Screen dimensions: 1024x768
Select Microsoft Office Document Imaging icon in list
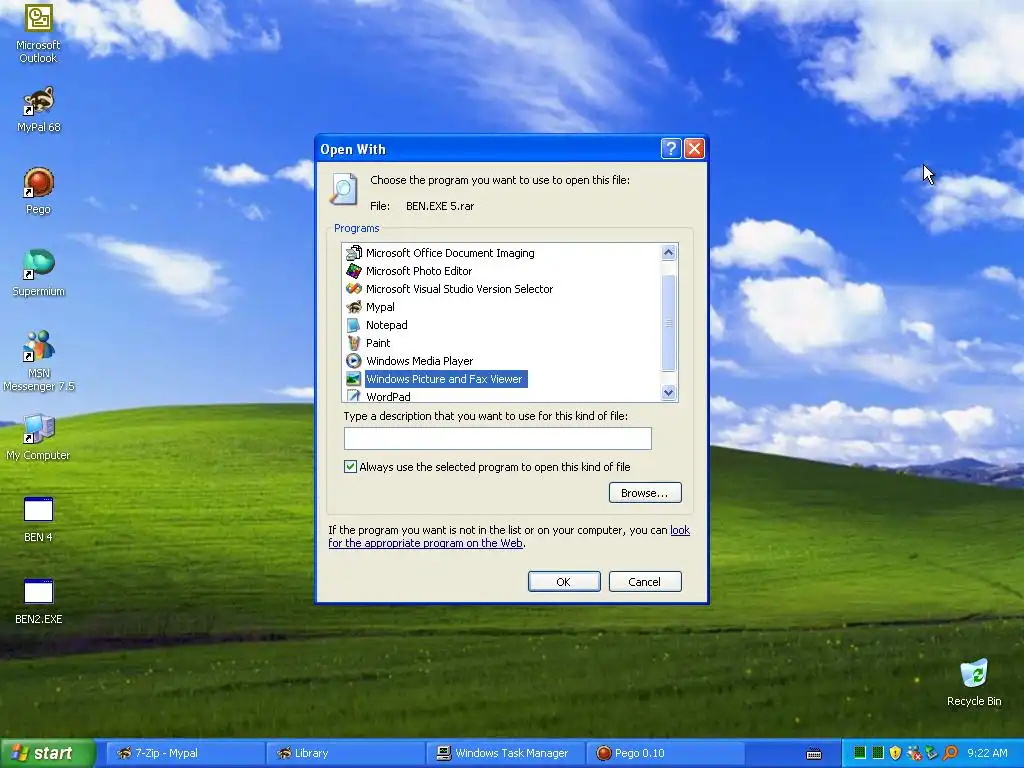[353, 253]
